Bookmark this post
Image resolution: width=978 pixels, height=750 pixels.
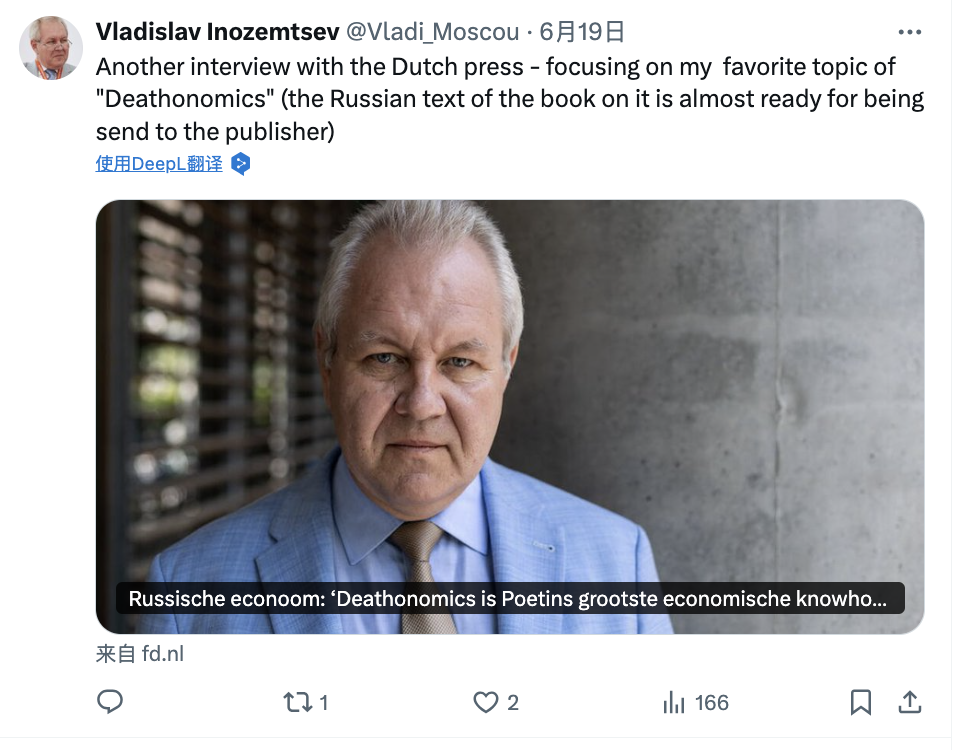tap(860, 702)
